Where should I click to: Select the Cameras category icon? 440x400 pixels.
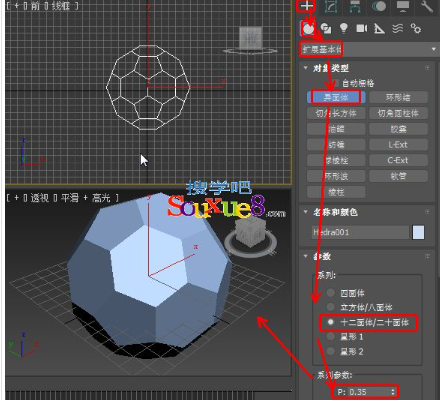[362, 29]
